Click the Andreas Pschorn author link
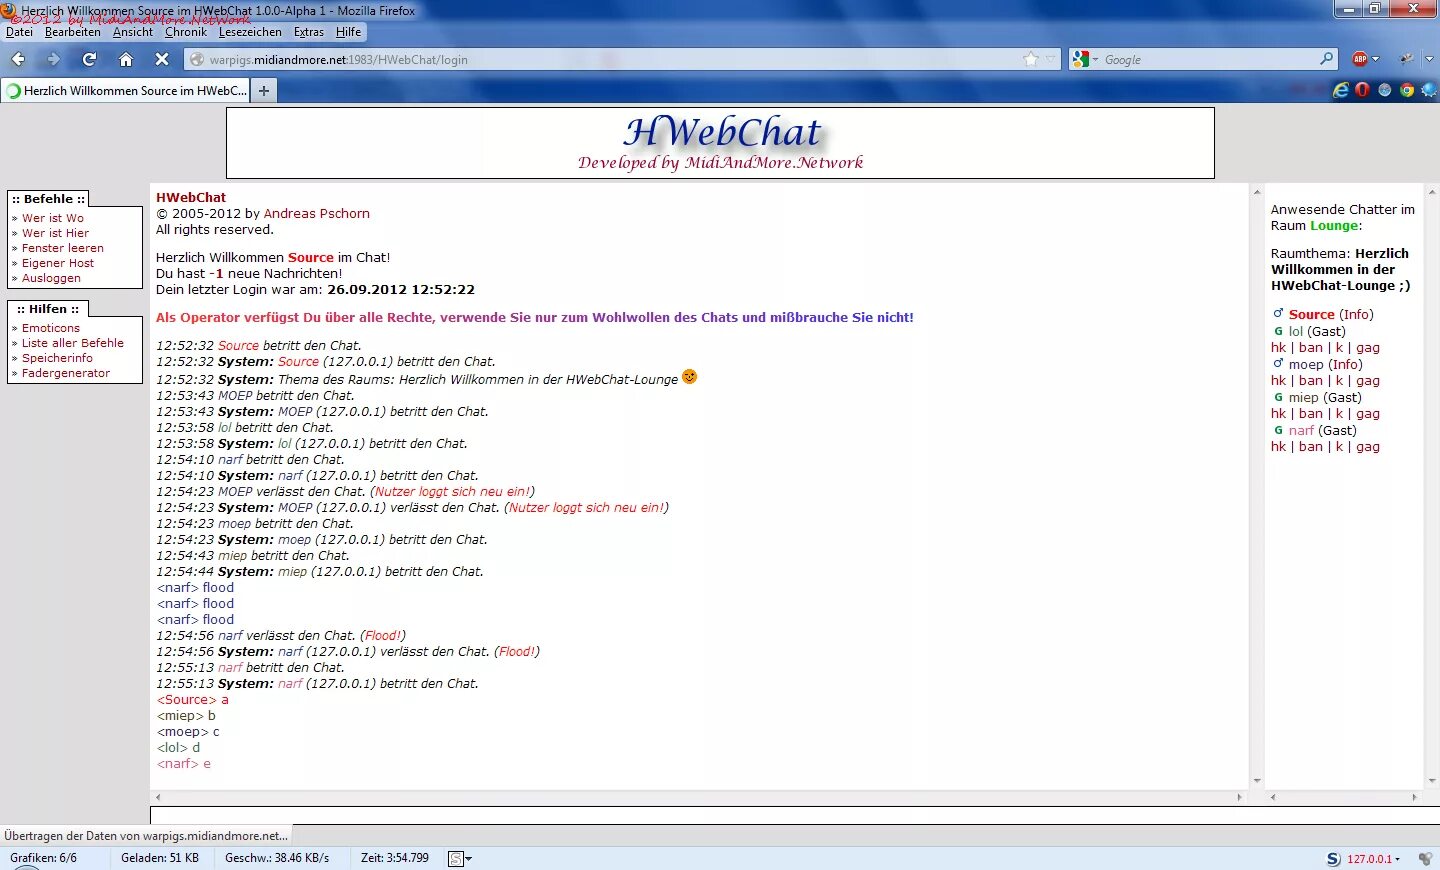Viewport: 1440px width, 870px height. (317, 214)
